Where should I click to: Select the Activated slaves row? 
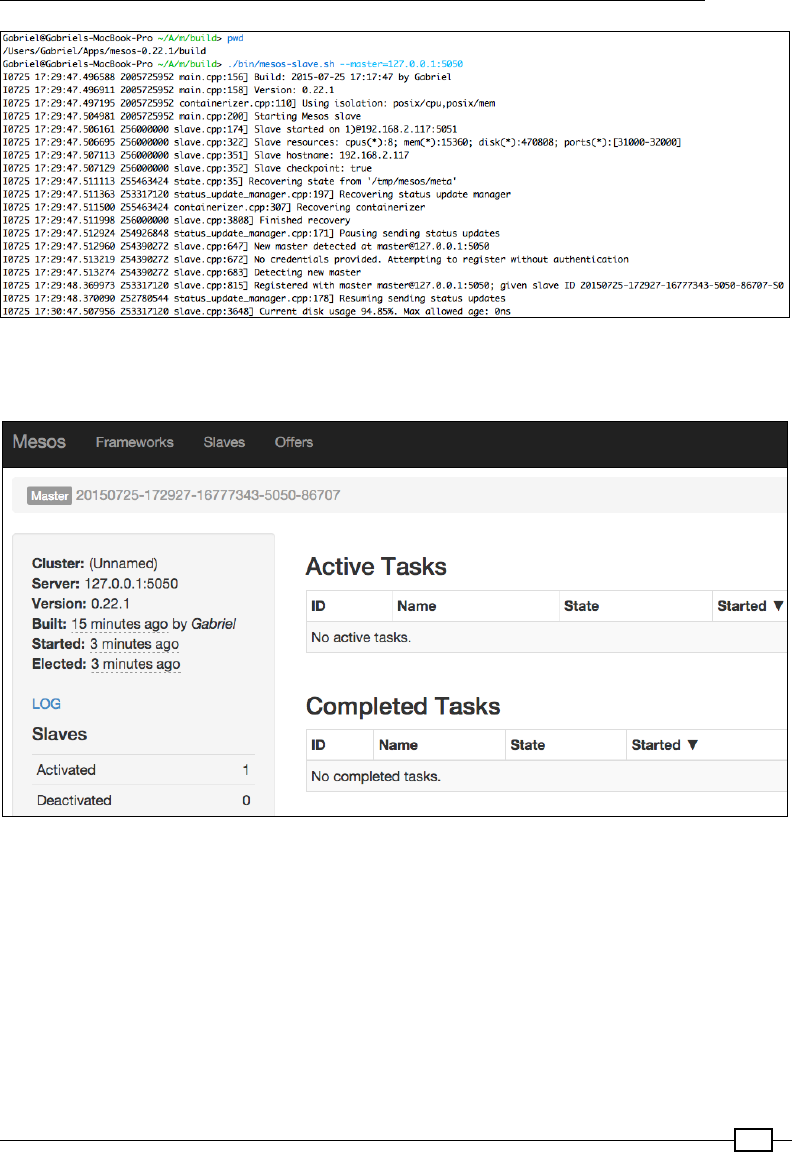[x=143, y=770]
